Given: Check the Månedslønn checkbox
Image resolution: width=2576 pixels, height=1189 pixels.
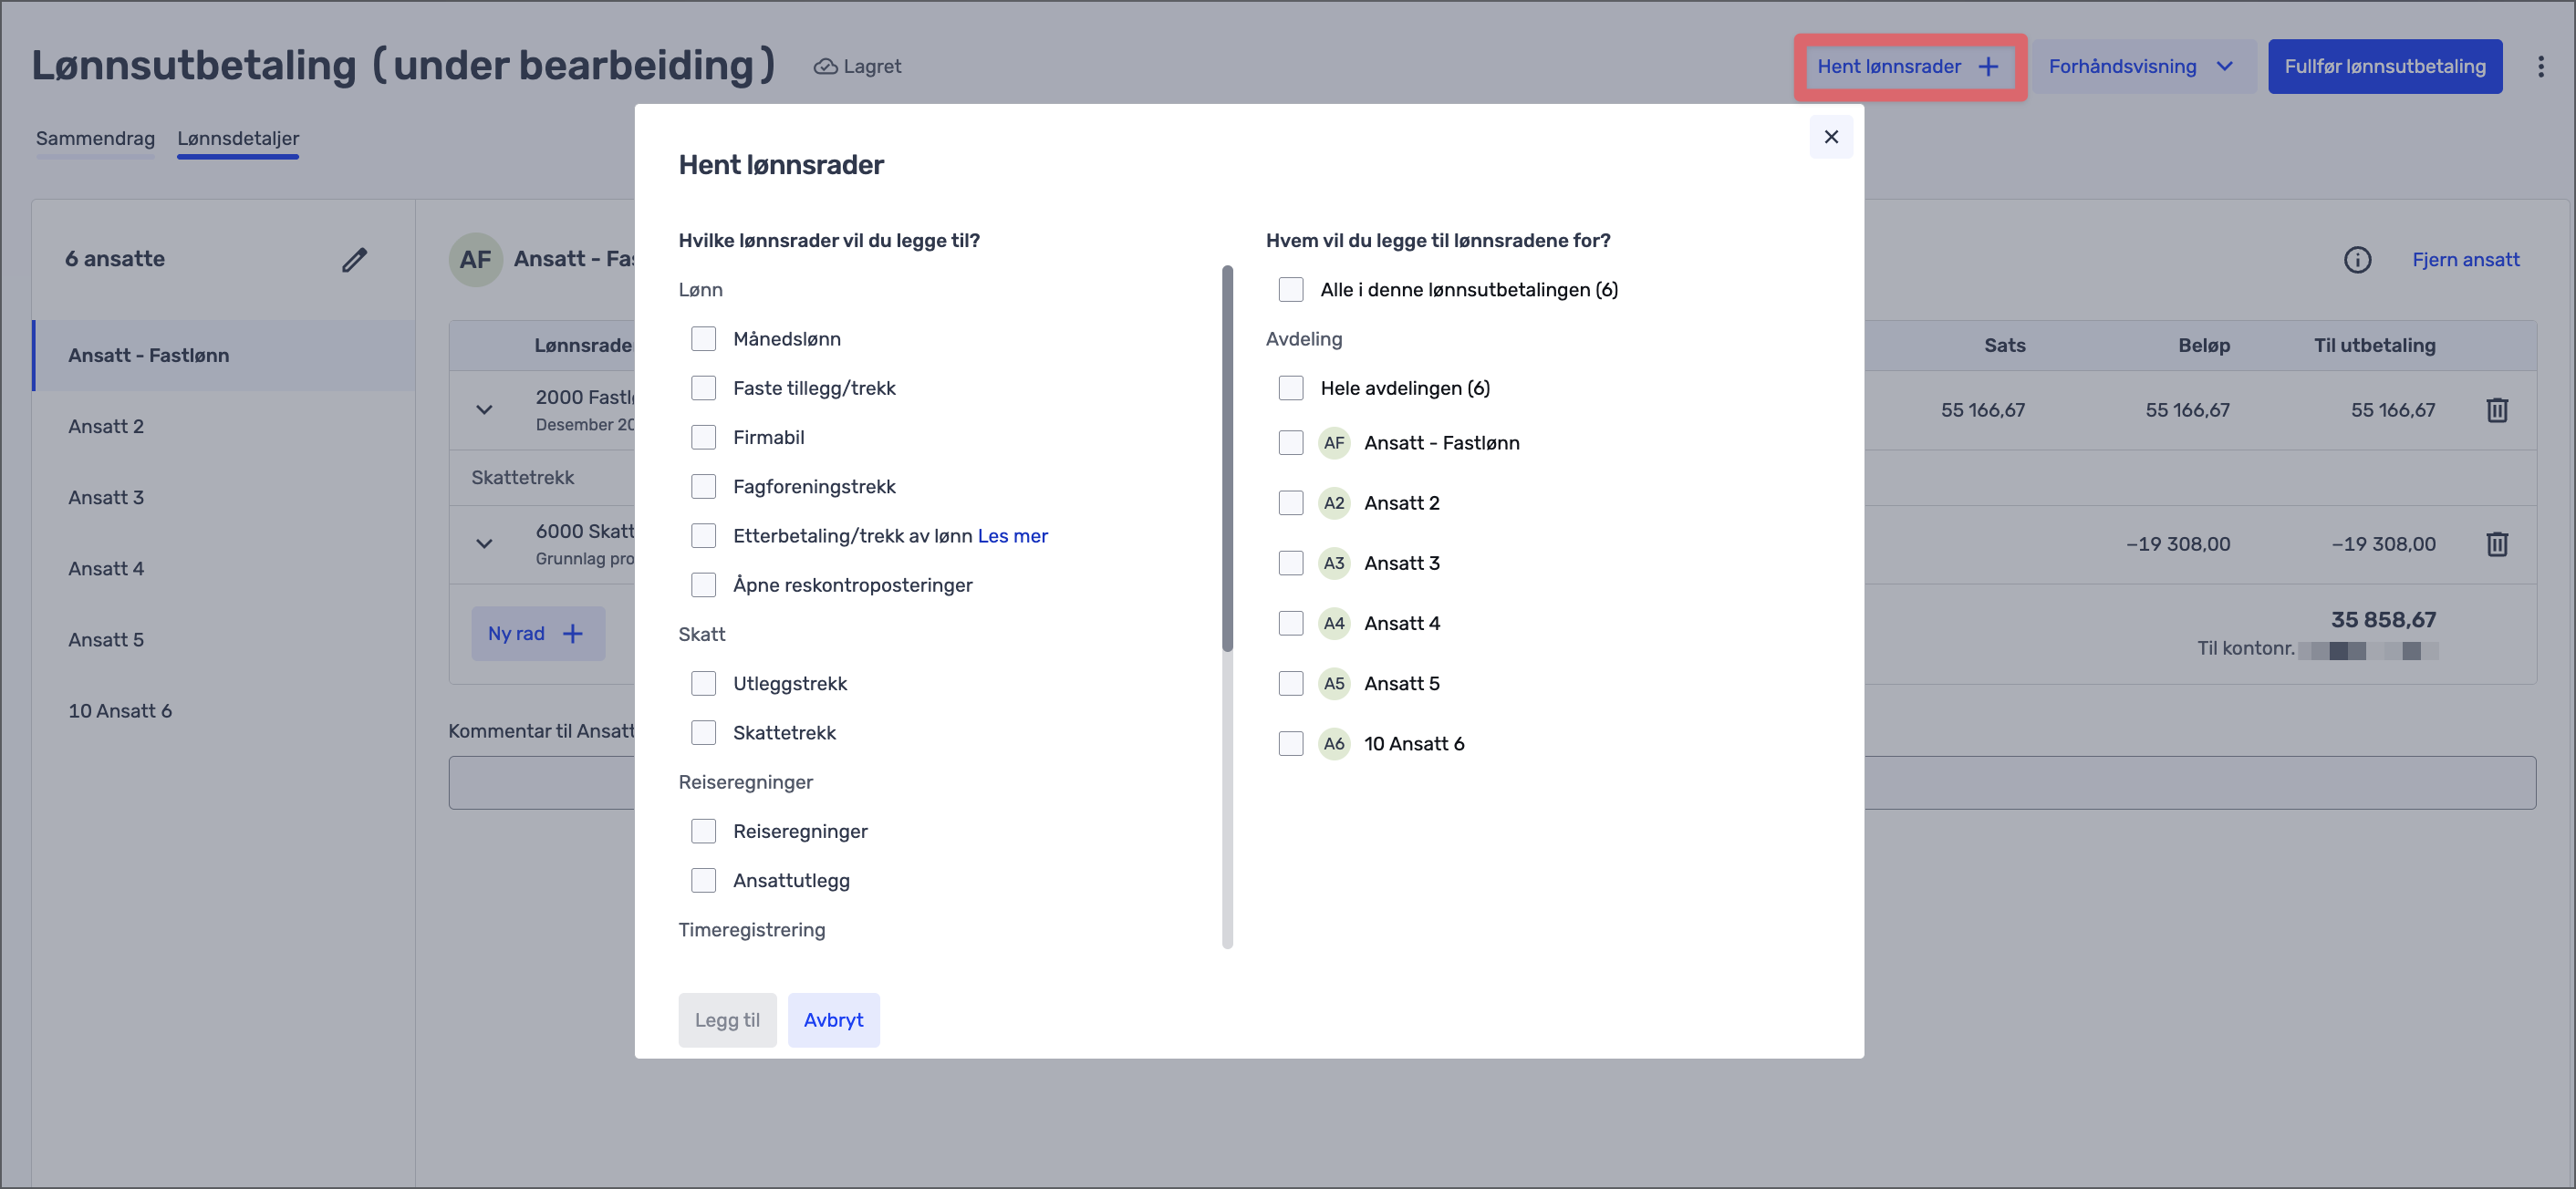Looking at the screenshot, I should click(x=704, y=339).
